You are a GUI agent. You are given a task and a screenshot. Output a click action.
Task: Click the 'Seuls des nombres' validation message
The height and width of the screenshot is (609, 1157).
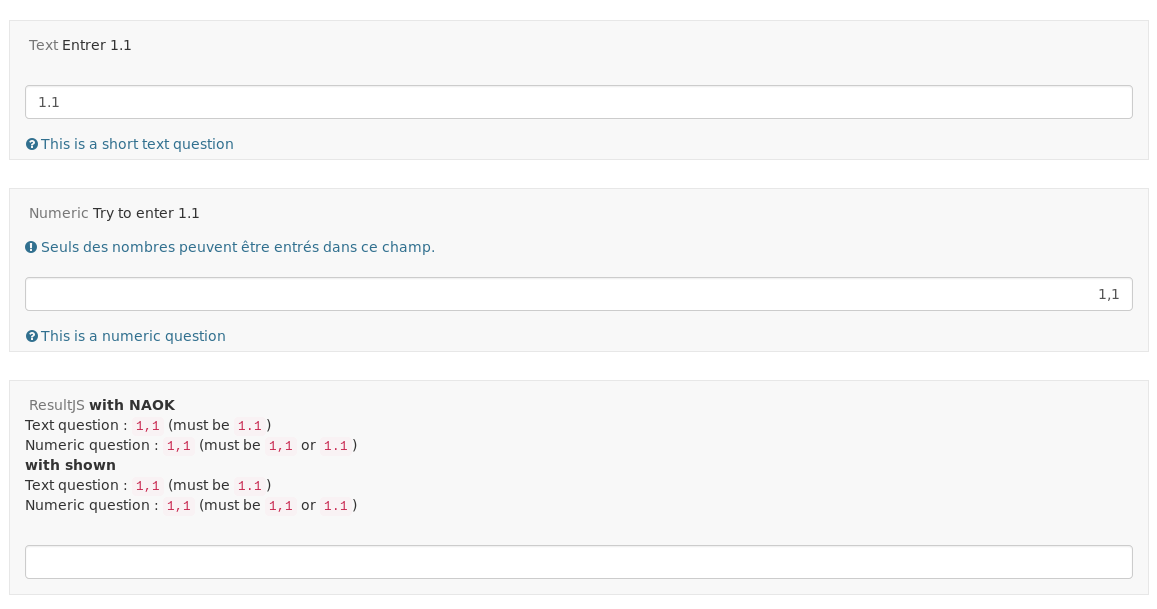tap(238, 247)
